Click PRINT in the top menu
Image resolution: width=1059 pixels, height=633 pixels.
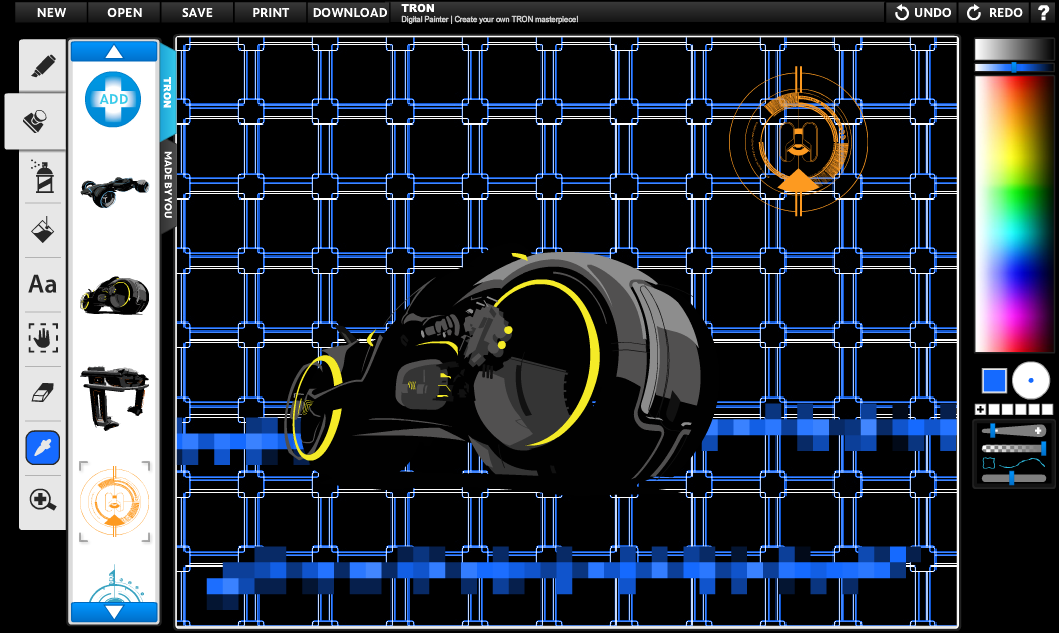point(271,12)
